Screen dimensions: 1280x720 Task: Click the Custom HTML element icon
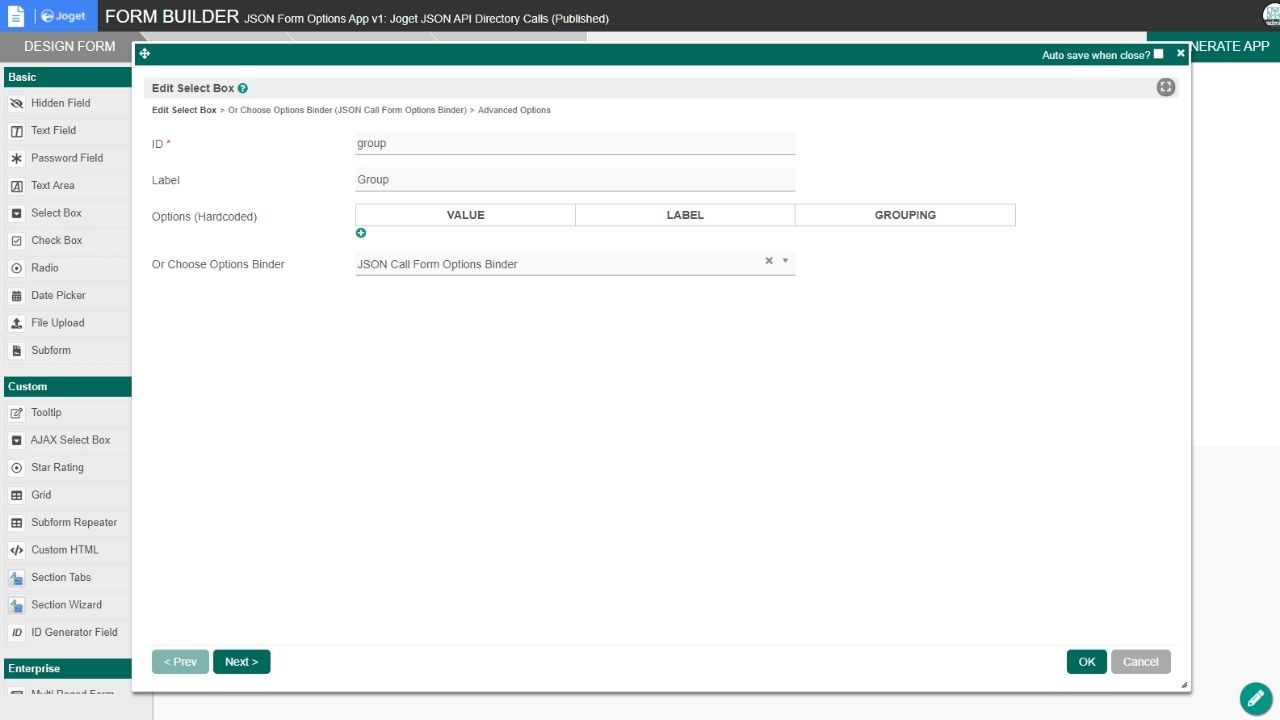(17, 550)
